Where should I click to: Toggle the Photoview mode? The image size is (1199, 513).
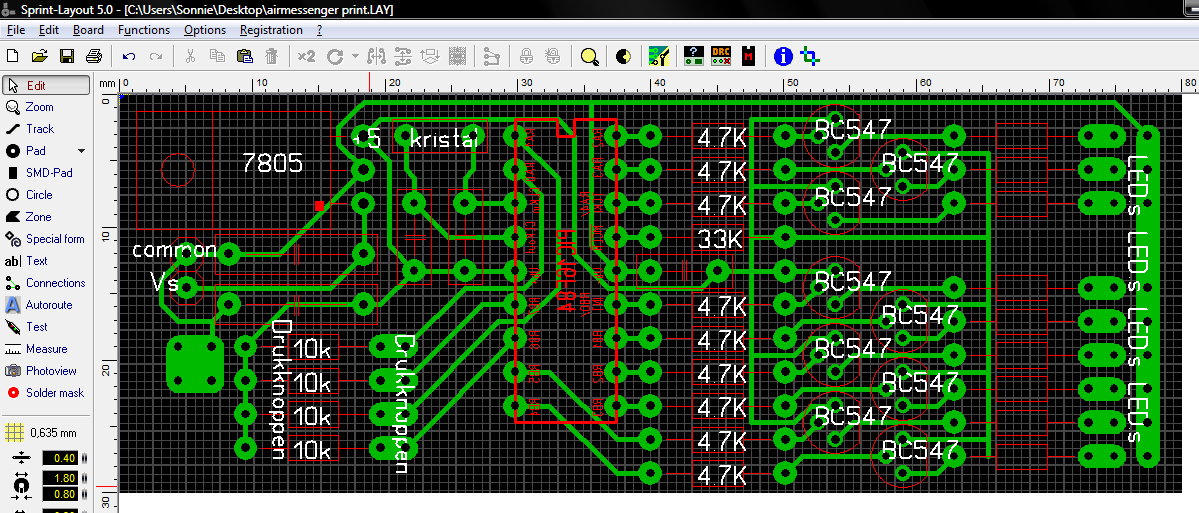coord(50,371)
